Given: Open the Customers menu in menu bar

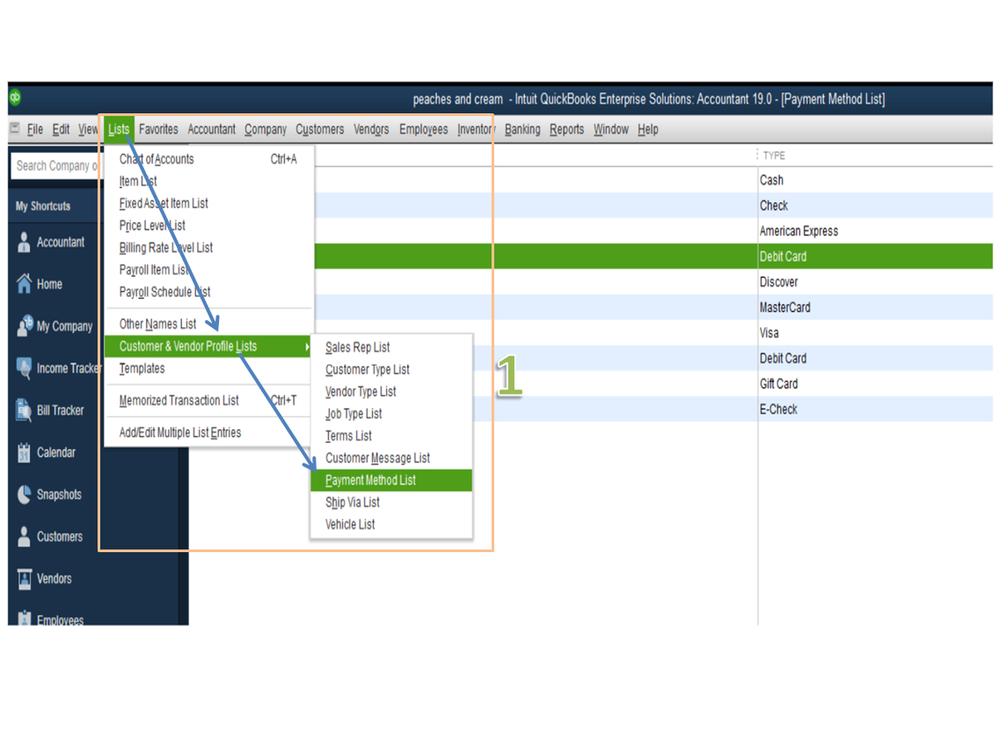Looking at the screenshot, I should click(x=320, y=129).
